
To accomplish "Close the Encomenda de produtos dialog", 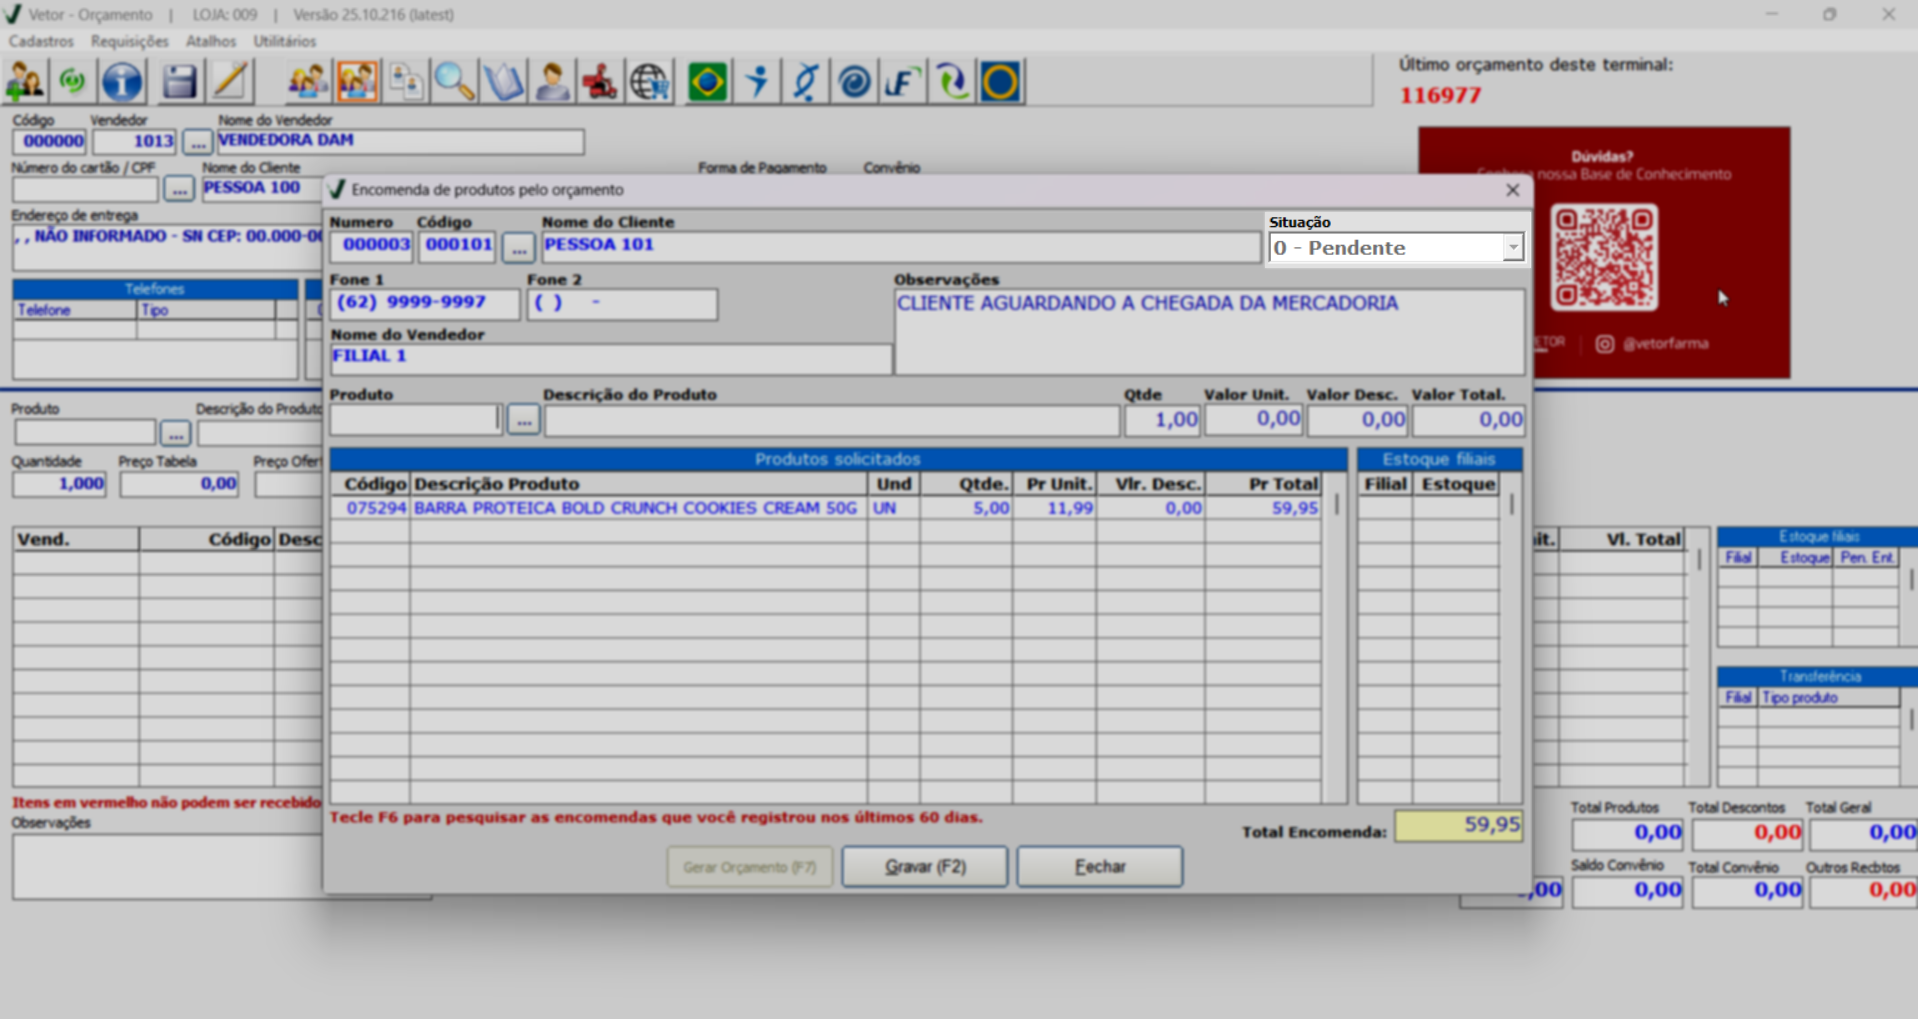I will 1512,190.
